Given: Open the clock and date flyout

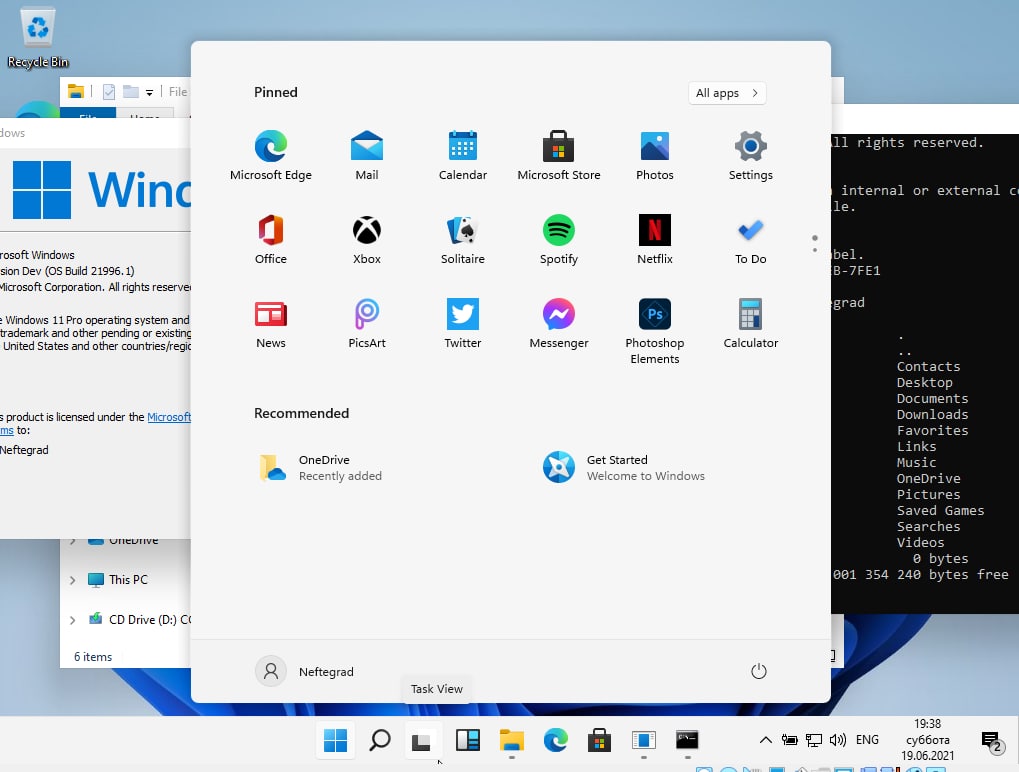Looking at the screenshot, I should tap(927, 740).
